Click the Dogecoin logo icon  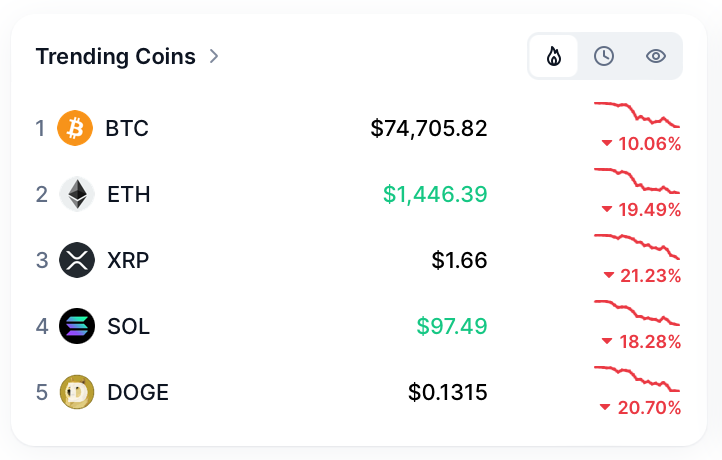tap(77, 392)
